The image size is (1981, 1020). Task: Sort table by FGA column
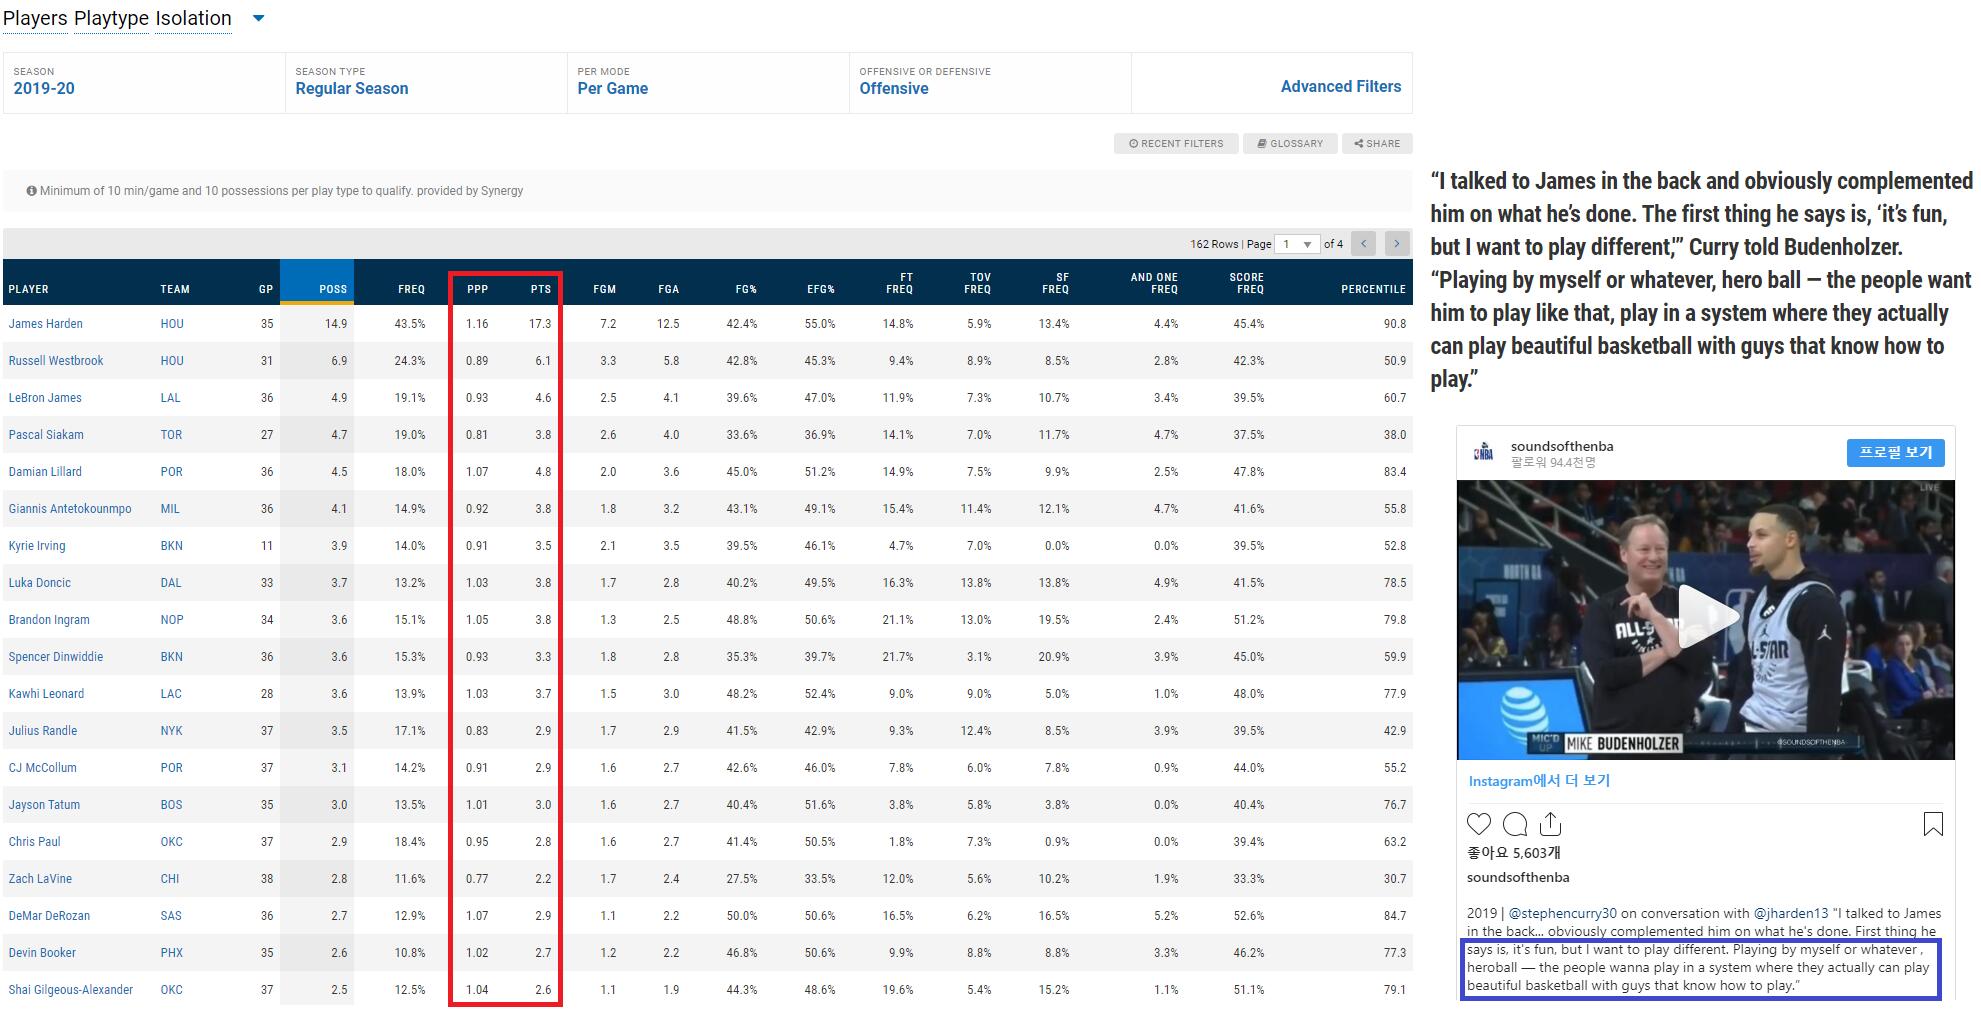(668, 289)
